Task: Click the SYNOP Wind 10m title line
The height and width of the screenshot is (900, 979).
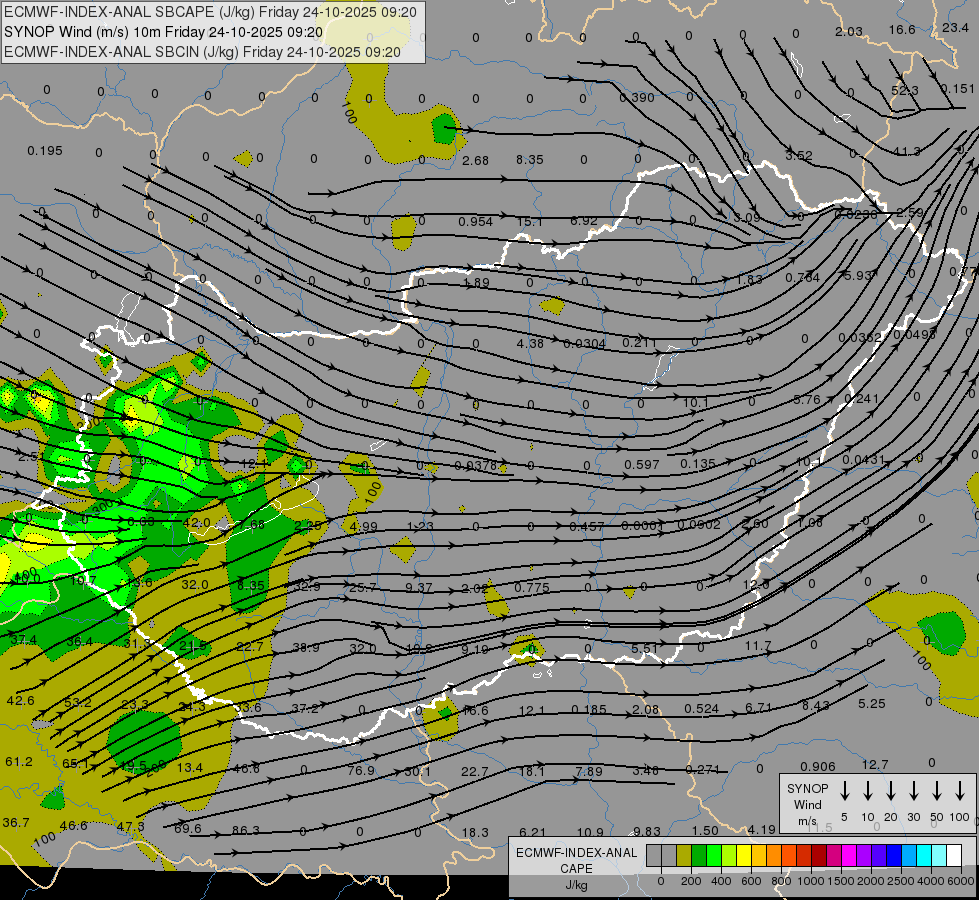Action: tap(164, 32)
